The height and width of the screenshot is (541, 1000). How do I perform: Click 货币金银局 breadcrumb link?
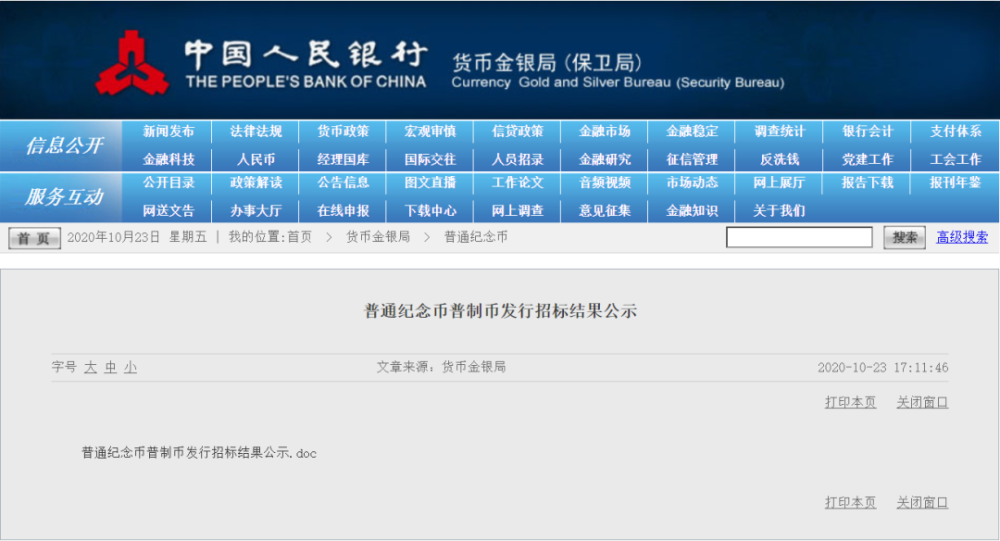pos(378,237)
